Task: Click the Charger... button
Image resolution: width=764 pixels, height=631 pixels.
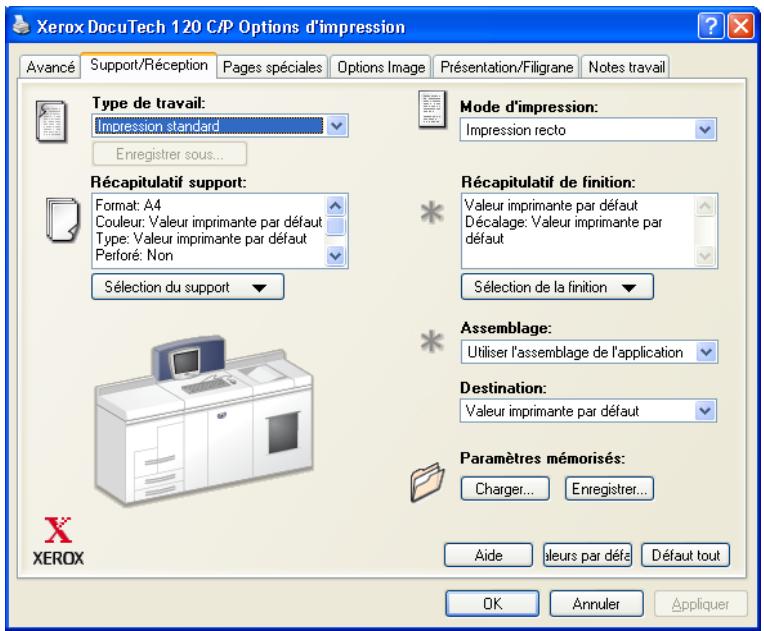Action: click(x=505, y=489)
